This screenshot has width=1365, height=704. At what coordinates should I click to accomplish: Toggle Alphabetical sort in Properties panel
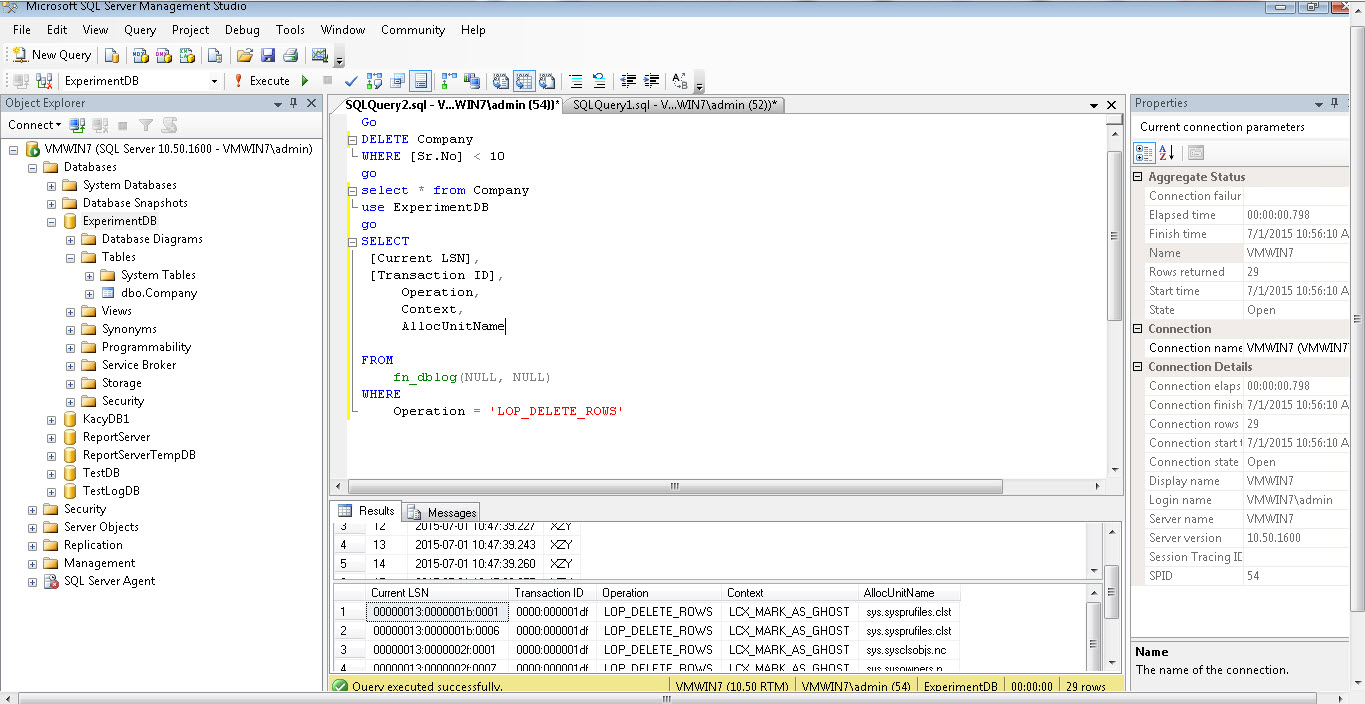click(x=1167, y=153)
